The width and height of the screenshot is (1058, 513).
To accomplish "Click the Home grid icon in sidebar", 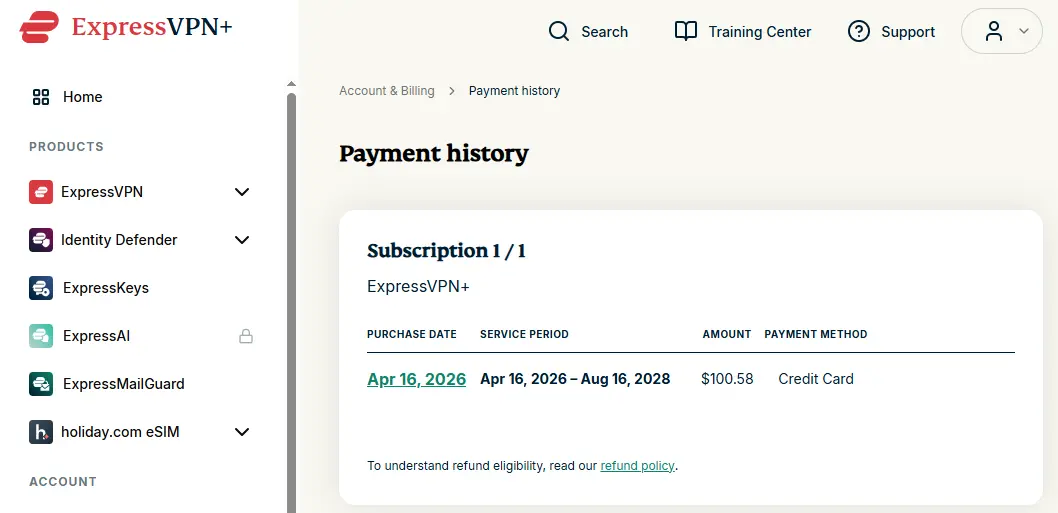I will [x=41, y=97].
